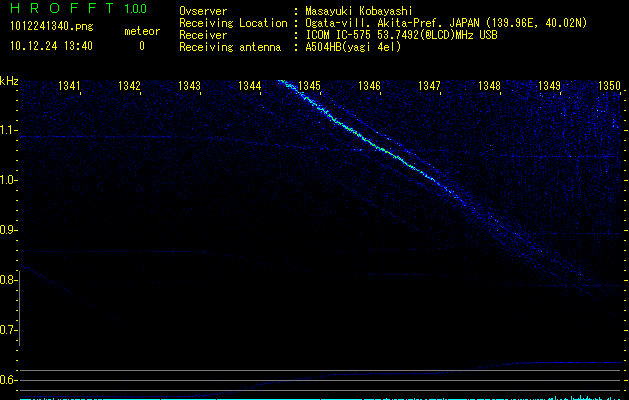Click the 1341 time marker
The width and height of the screenshot is (629, 400).
tap(69, 86)
